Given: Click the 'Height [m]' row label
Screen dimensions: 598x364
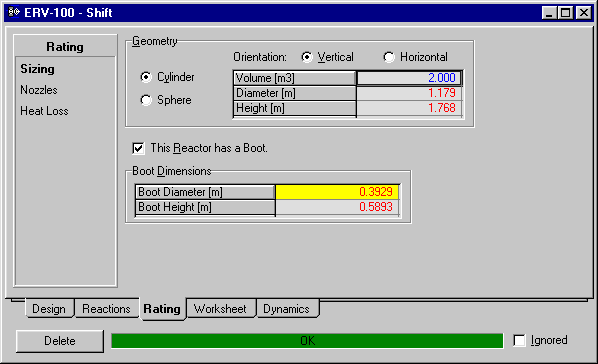Looking at the screenshot, I should [x=295, y=108].
